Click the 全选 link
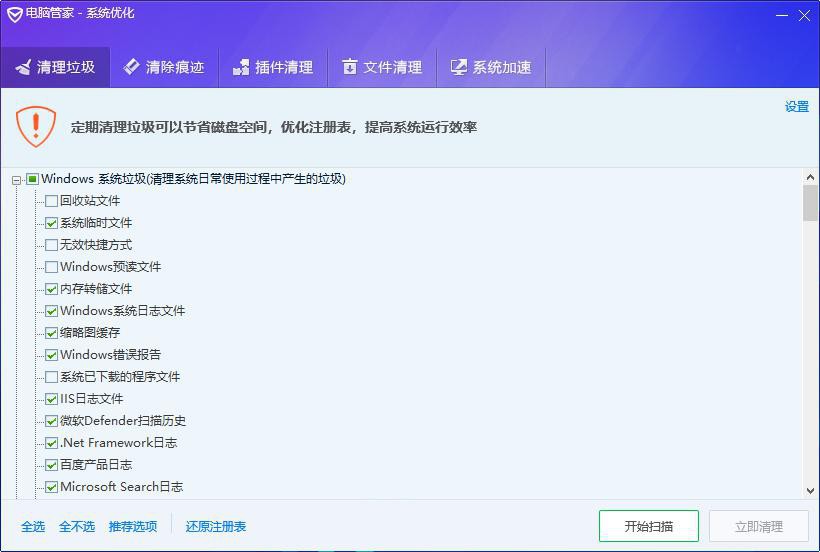This screenshot has height=552, width=820. (33, 526)
